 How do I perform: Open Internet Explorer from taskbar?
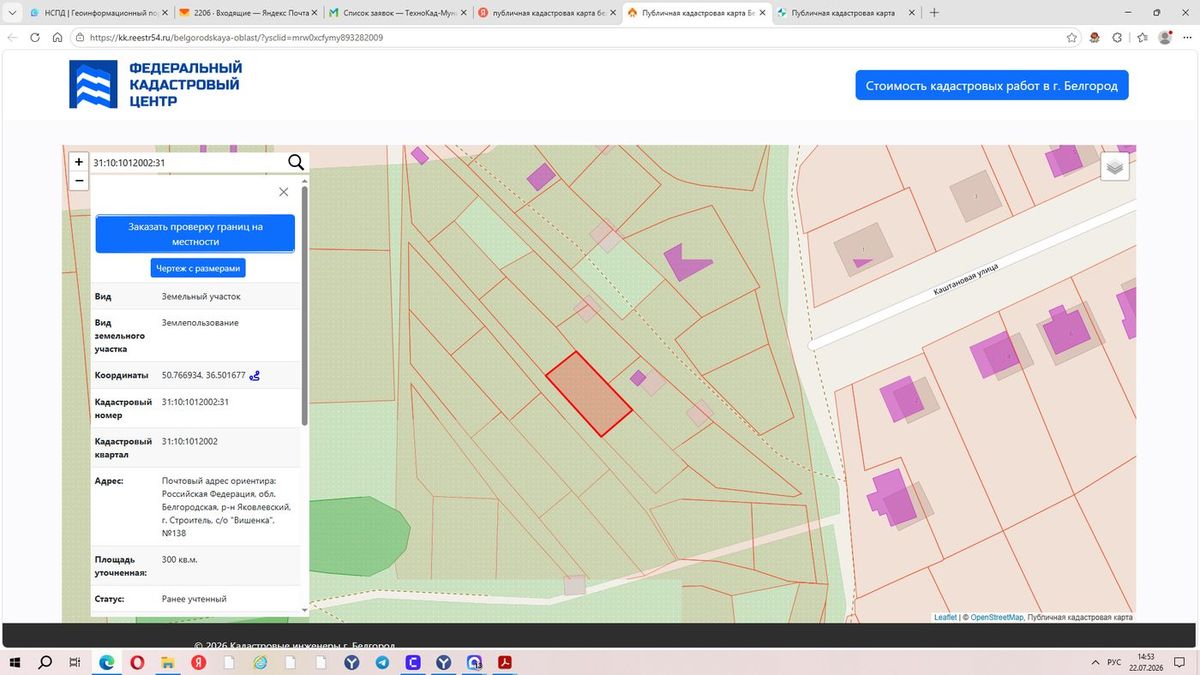click(x=260, y=662)
